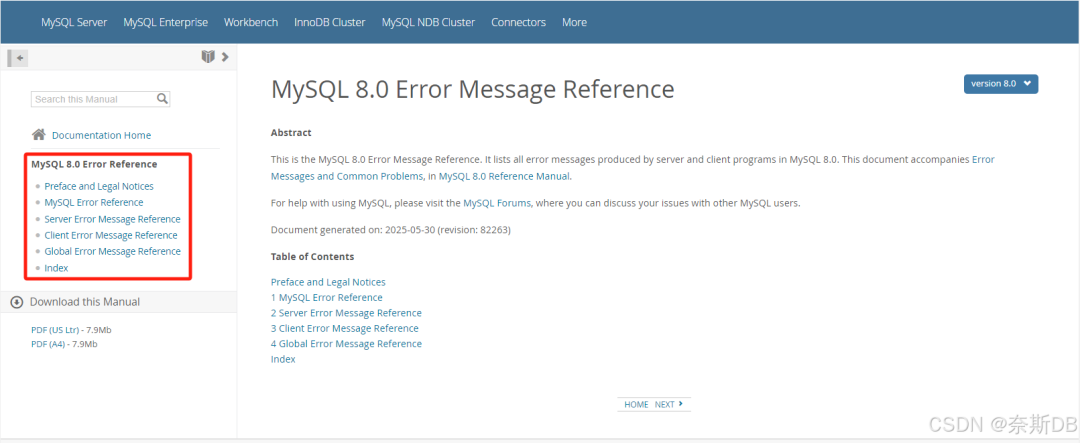This screenshot has height=443, width=1080.
Task: Open Workbench menu item
Action: (251, 22)
